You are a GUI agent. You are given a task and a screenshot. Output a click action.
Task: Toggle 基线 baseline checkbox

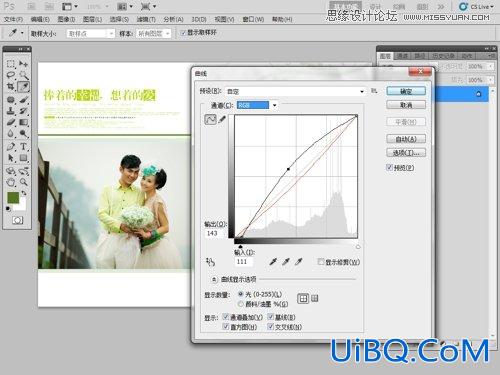click(x=270, y=317)
